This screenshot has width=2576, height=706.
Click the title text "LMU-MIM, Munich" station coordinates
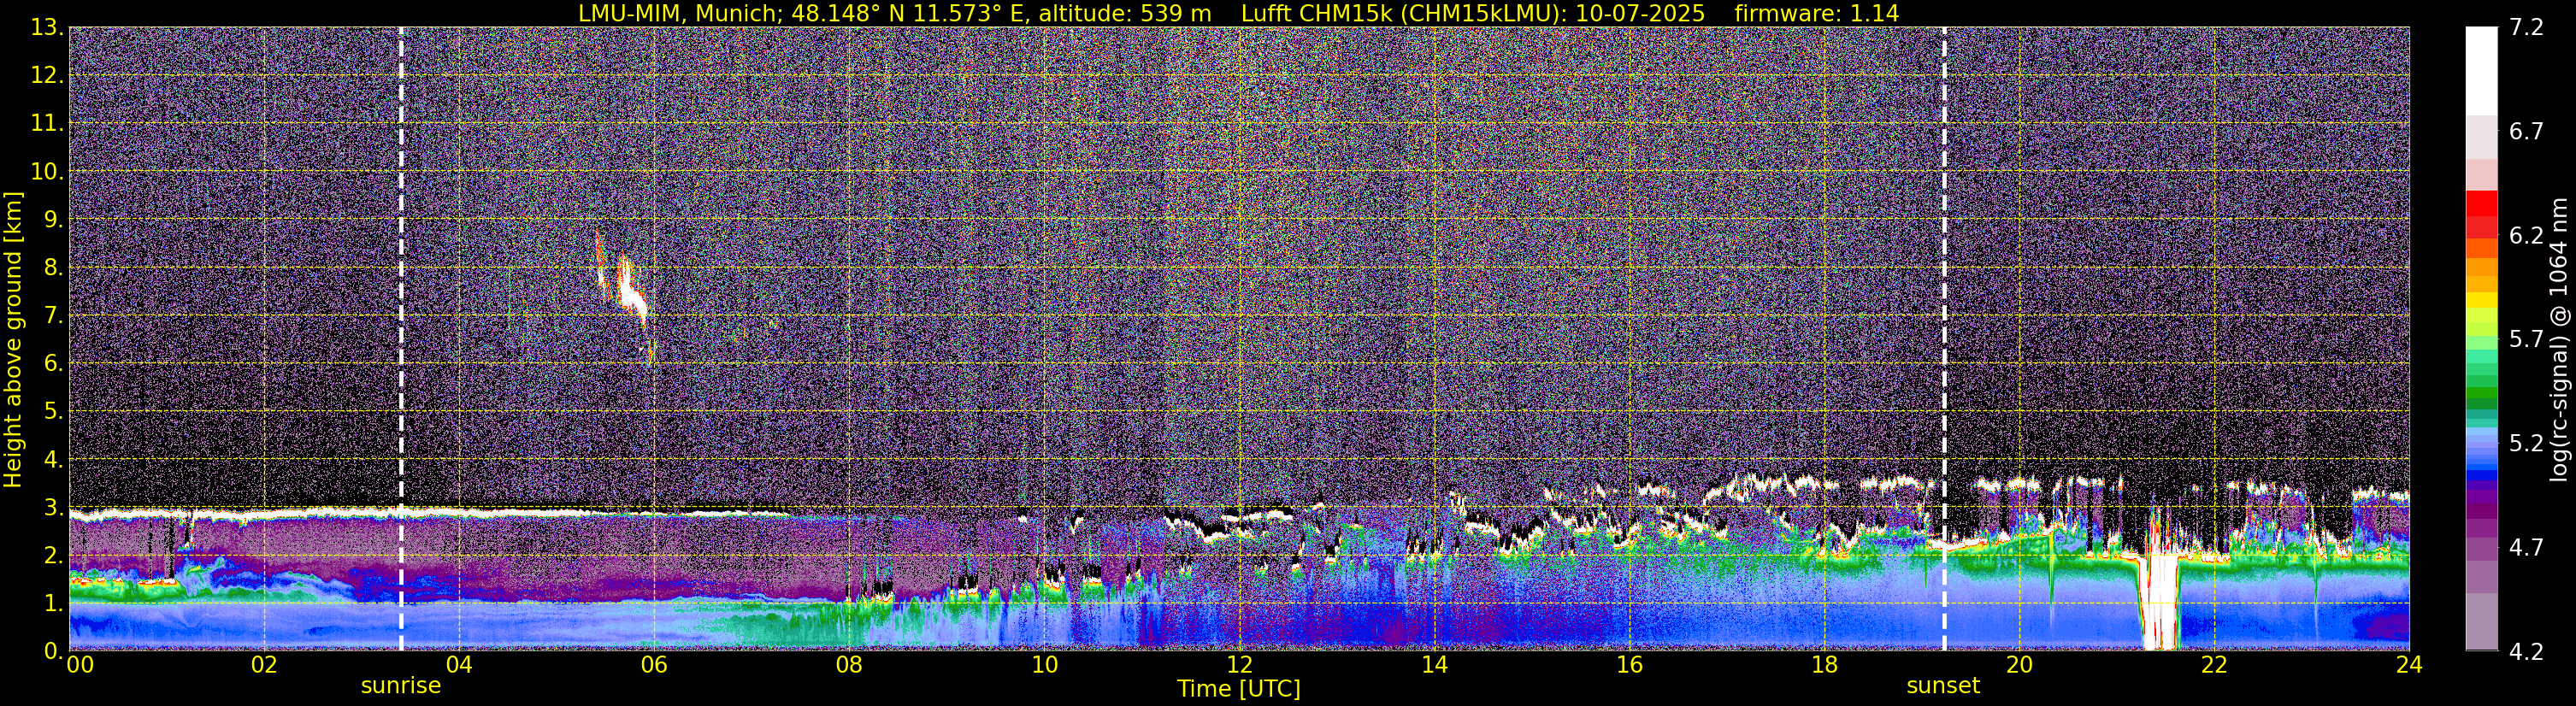click(x=894, y=13)
